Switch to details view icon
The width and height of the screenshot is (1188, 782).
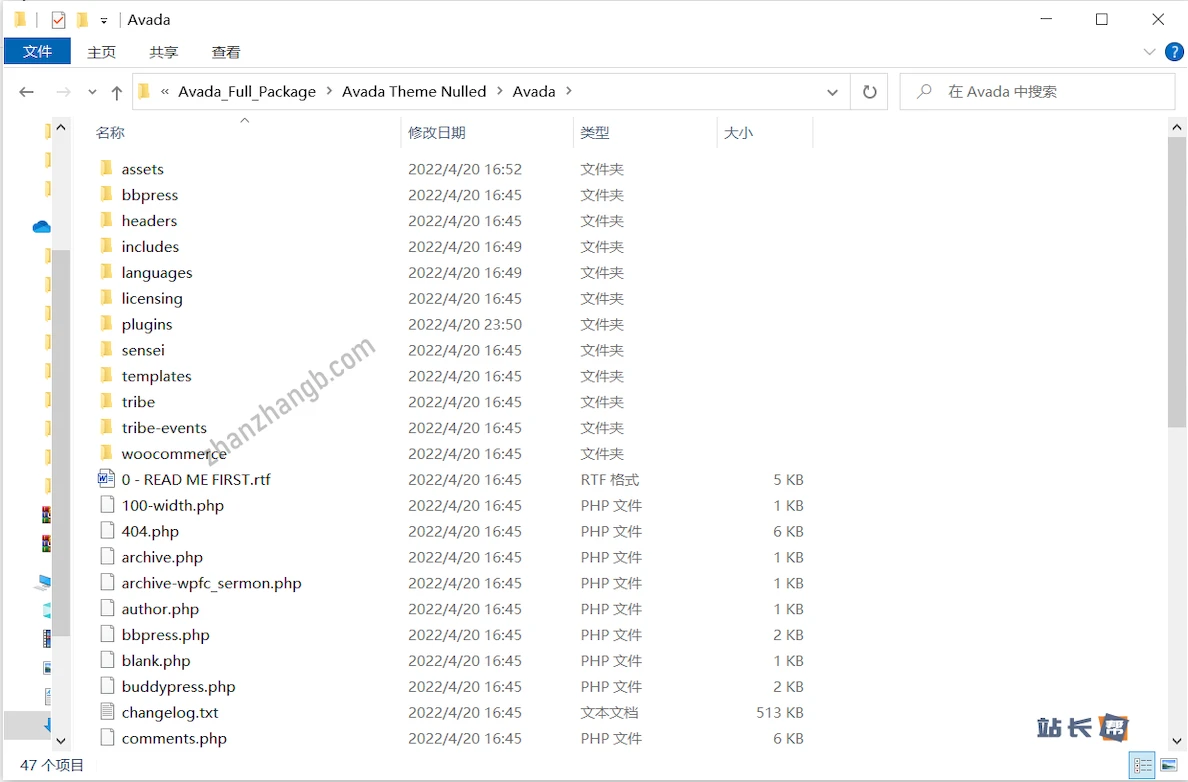[1141, 766]
